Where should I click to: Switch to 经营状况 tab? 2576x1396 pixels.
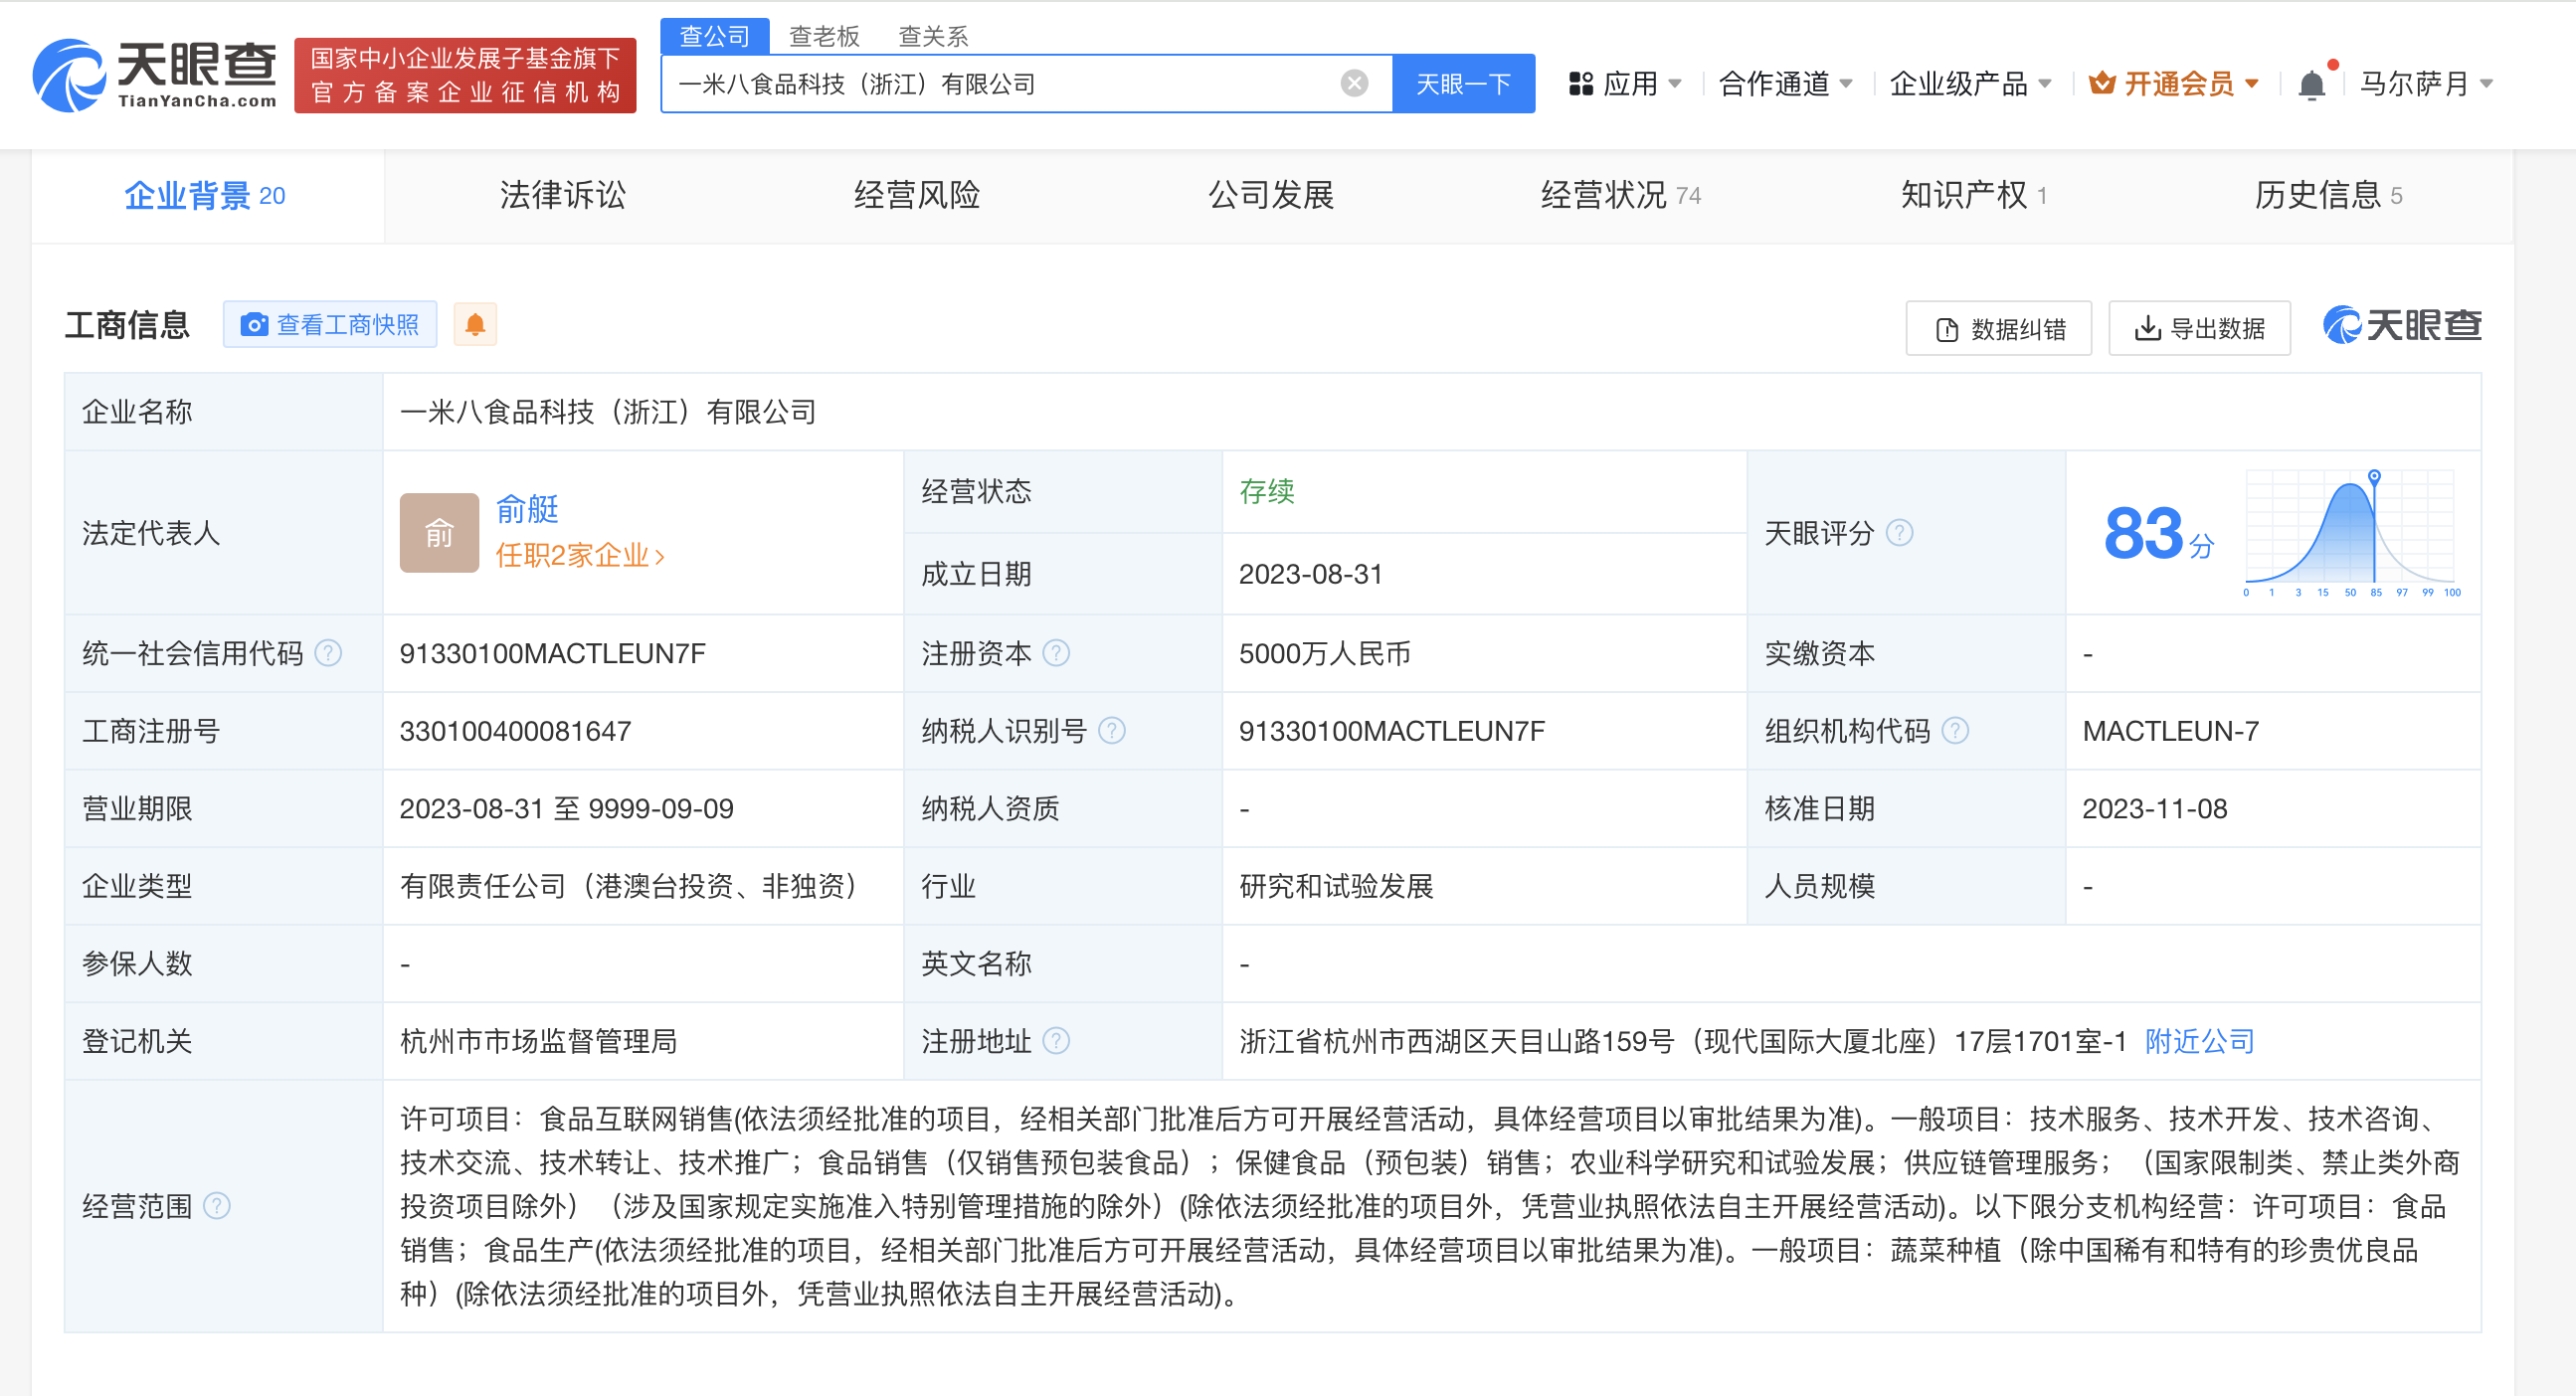1621,196
